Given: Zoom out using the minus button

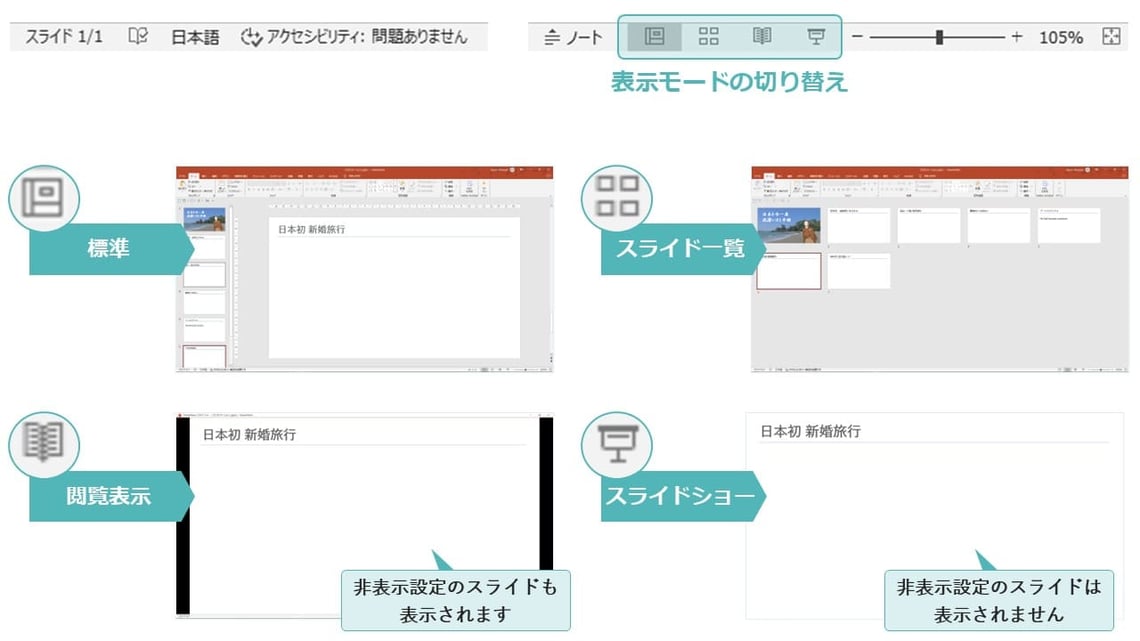Looking at the screenshot, I should tap(857, 36).
